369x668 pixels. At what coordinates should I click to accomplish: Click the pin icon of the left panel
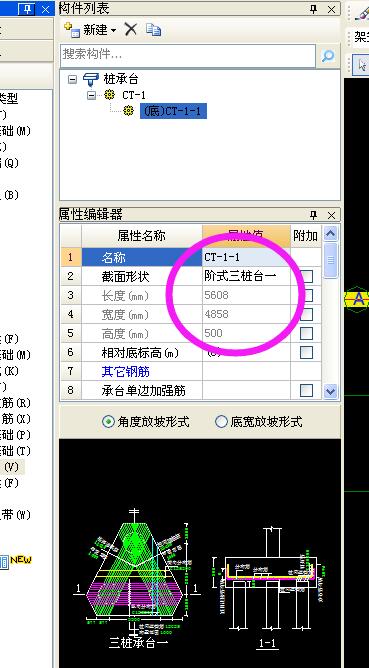[x=28, y=9]
